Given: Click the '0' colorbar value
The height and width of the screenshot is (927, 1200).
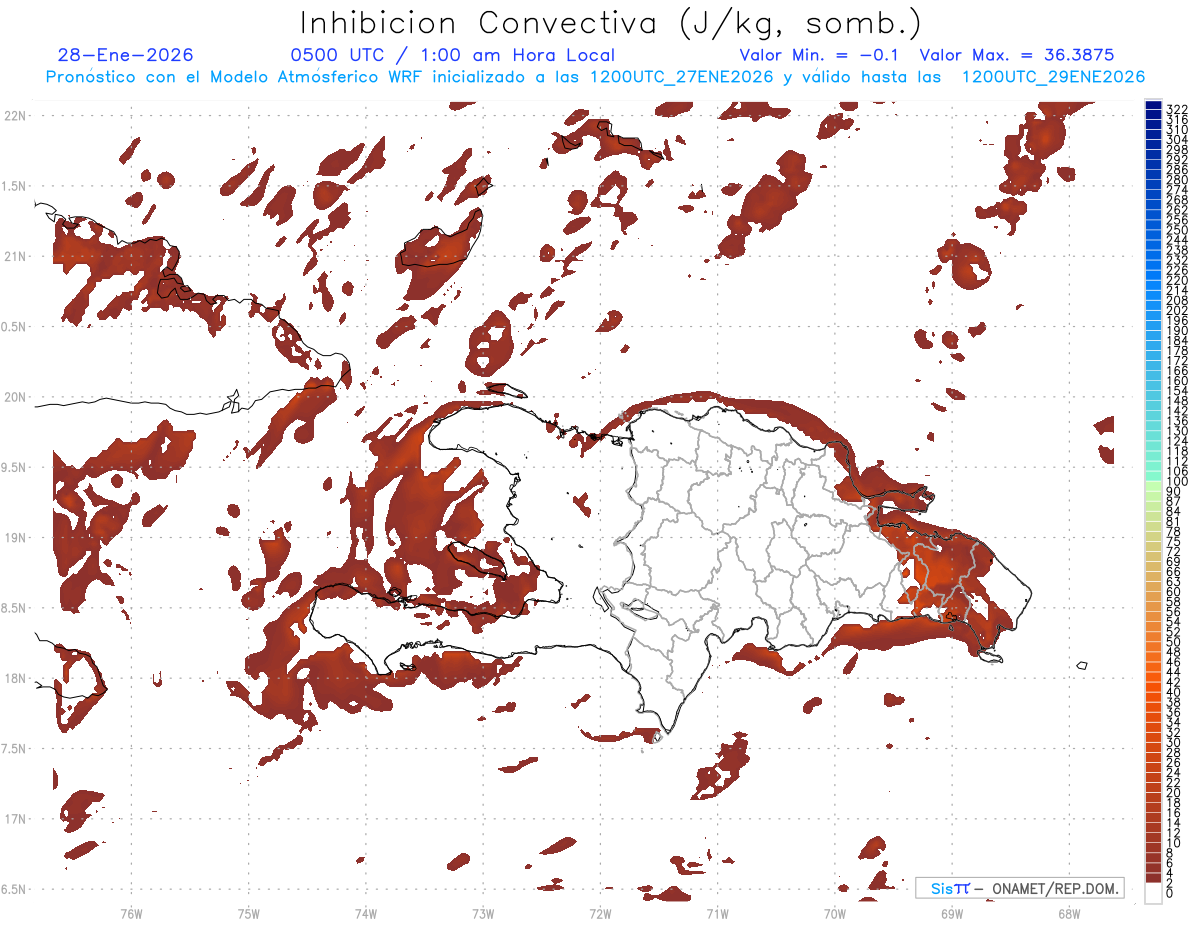Looking at the screenshot, I should [x=1170, y=894].
